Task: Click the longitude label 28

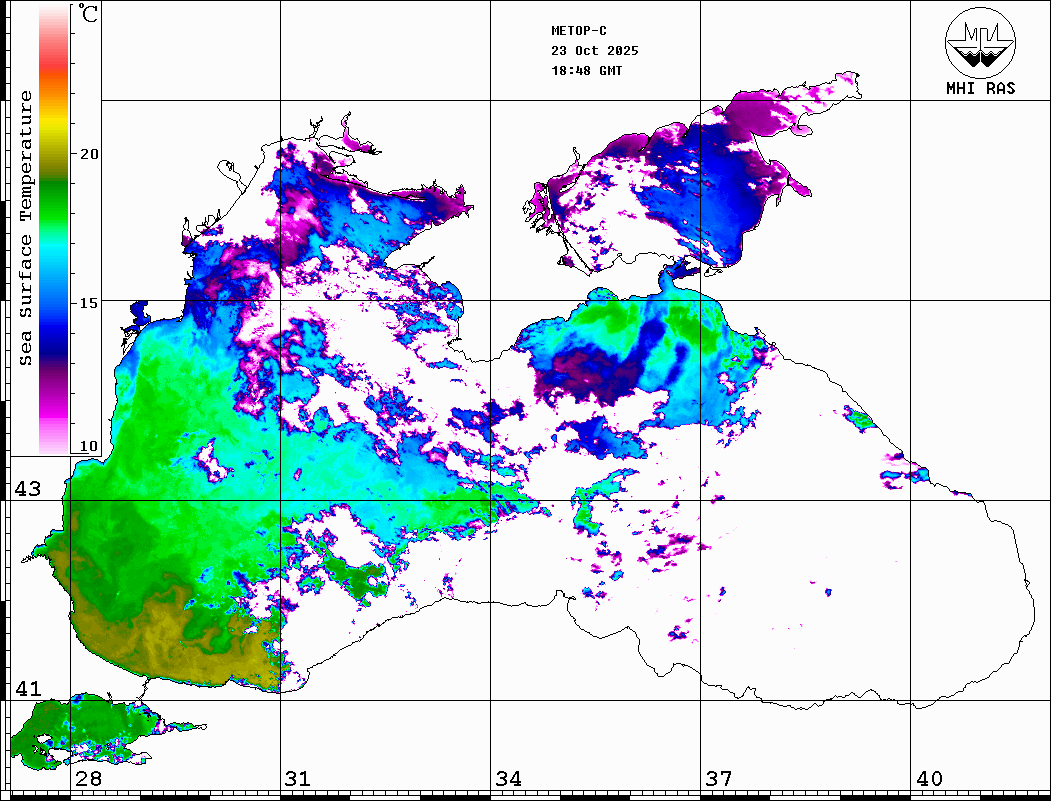Action: click(x=88, y=779)
